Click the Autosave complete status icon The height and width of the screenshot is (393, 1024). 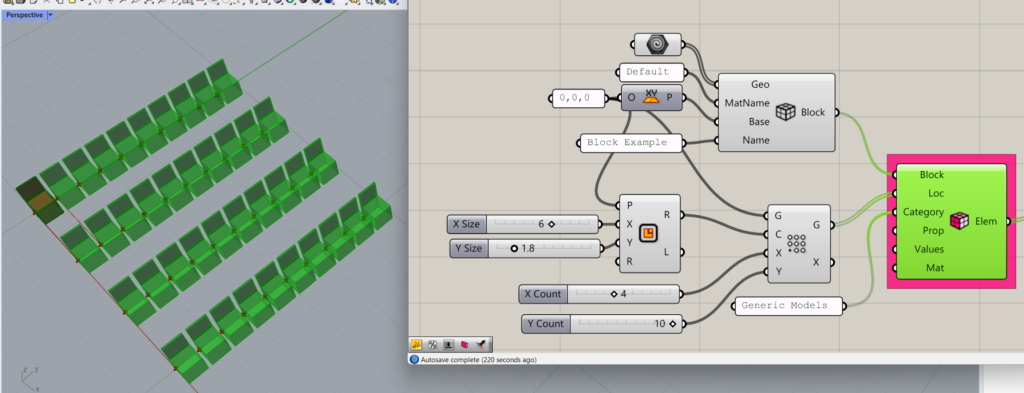(414, 359)
